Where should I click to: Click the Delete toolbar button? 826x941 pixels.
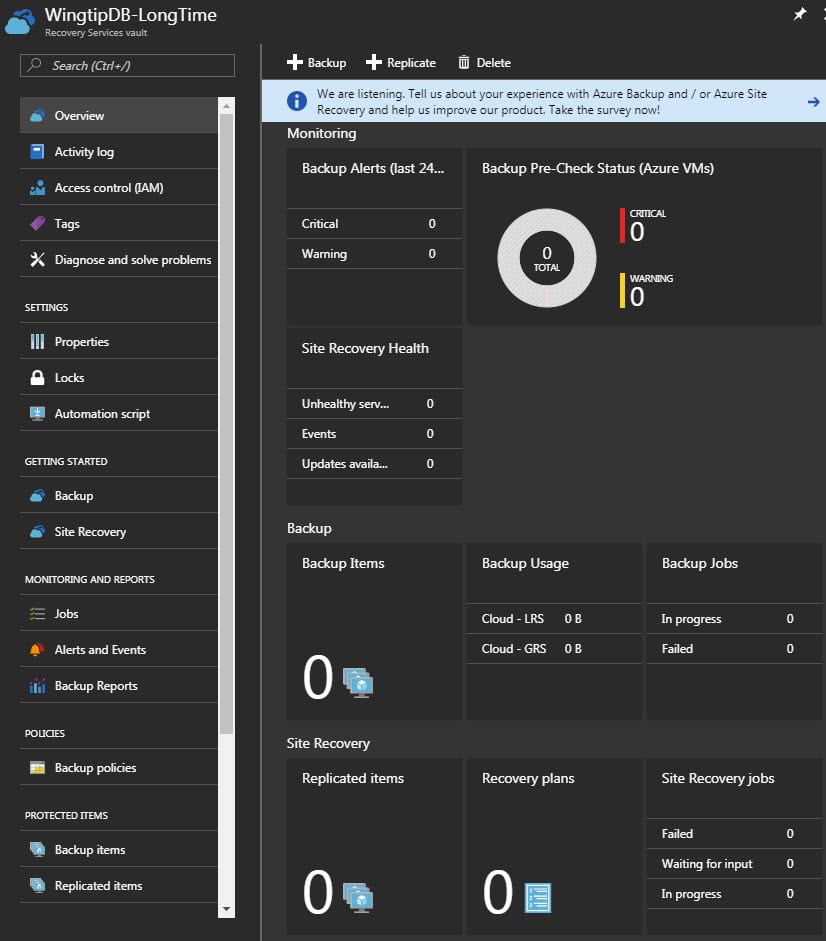point(484,62)
